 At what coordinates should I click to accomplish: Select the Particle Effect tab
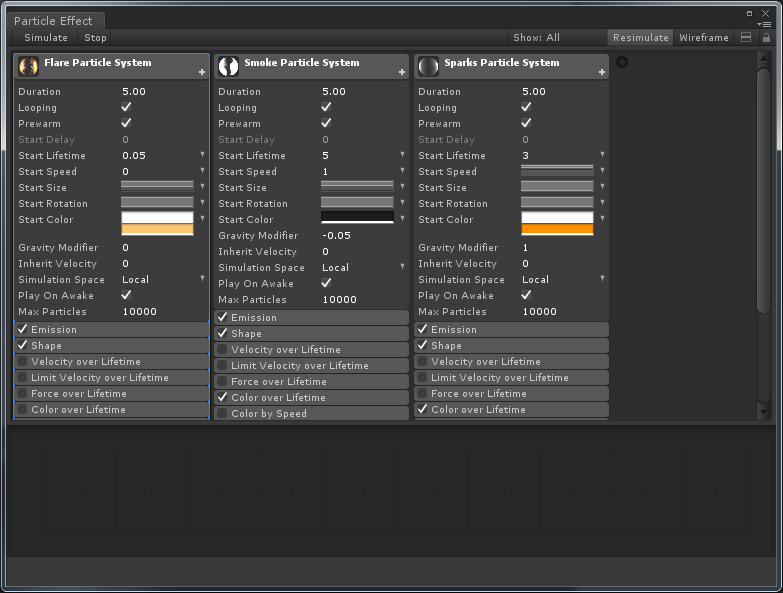tap(55, 21)
